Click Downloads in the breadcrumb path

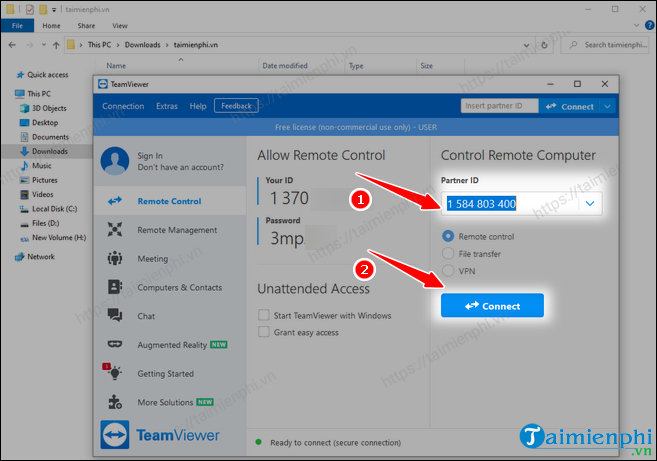point(142,44)
